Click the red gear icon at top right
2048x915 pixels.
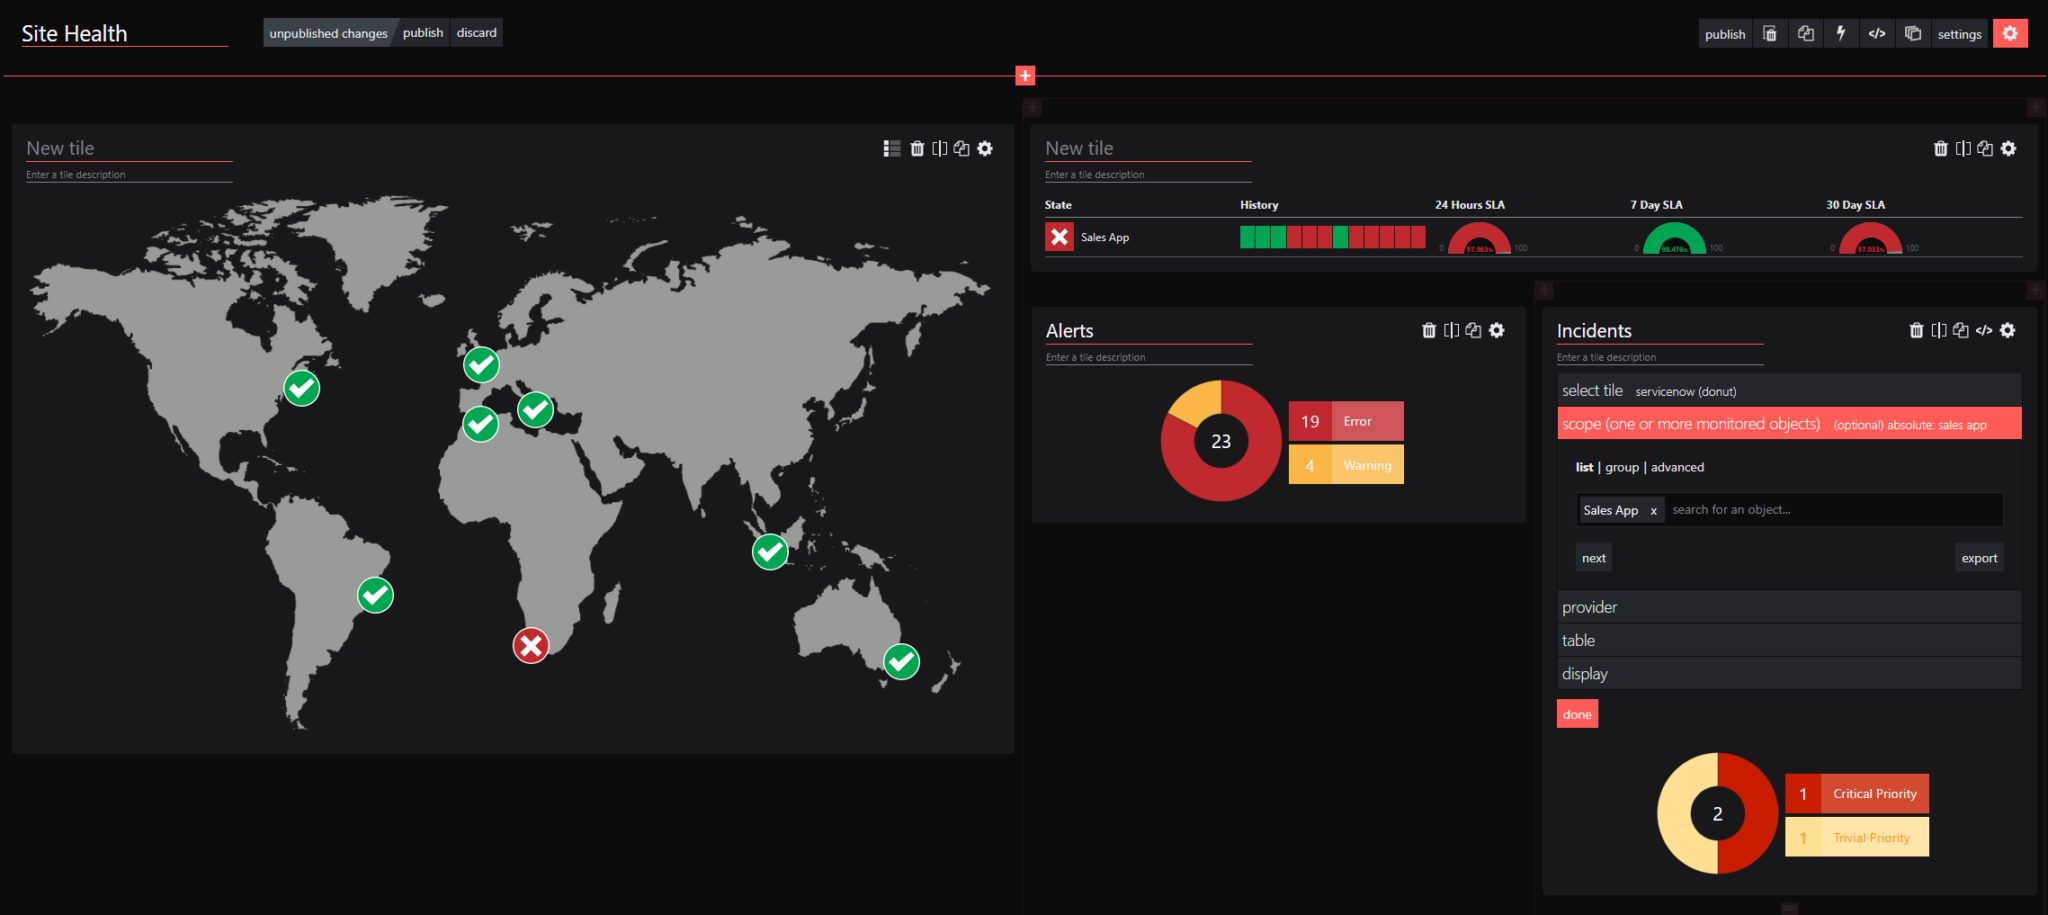pos(2010,33)
